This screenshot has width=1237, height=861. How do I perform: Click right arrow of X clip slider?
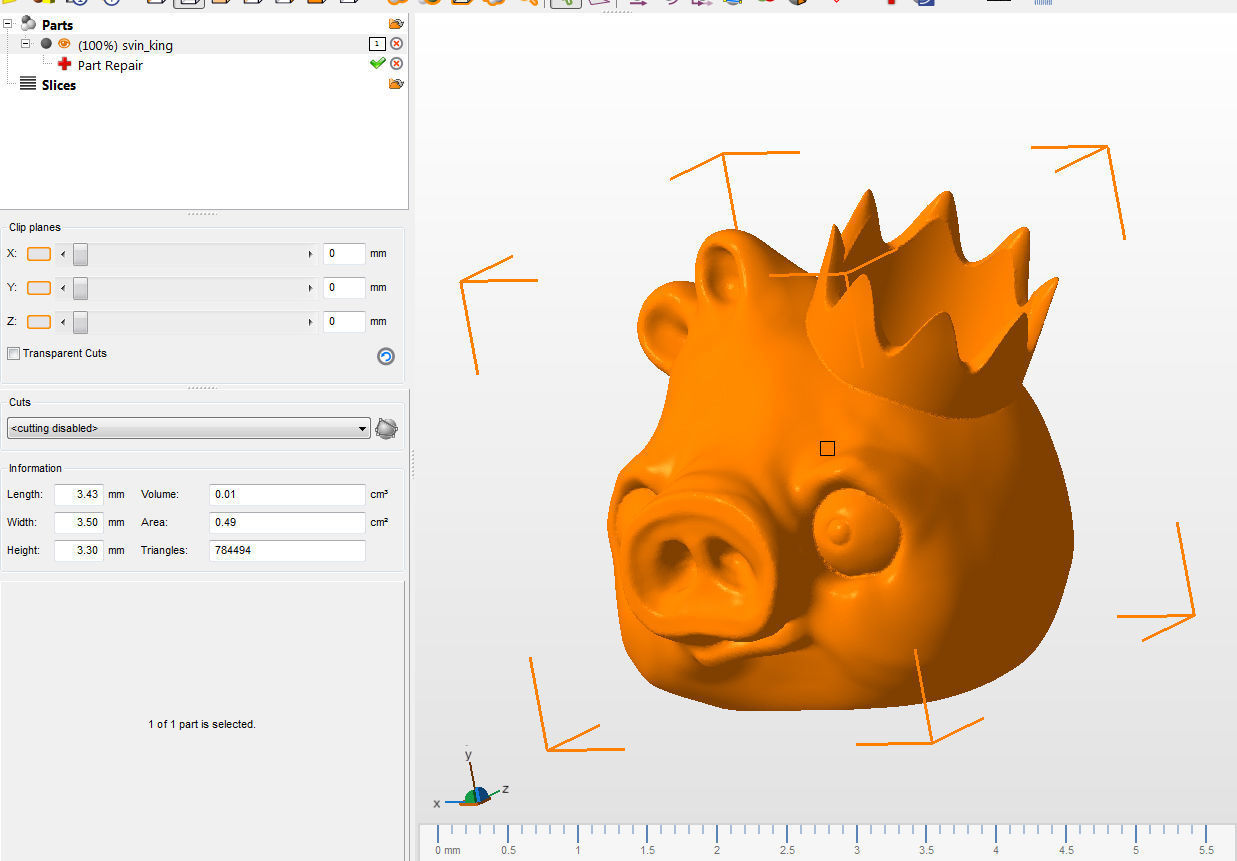tap(310, 254)
